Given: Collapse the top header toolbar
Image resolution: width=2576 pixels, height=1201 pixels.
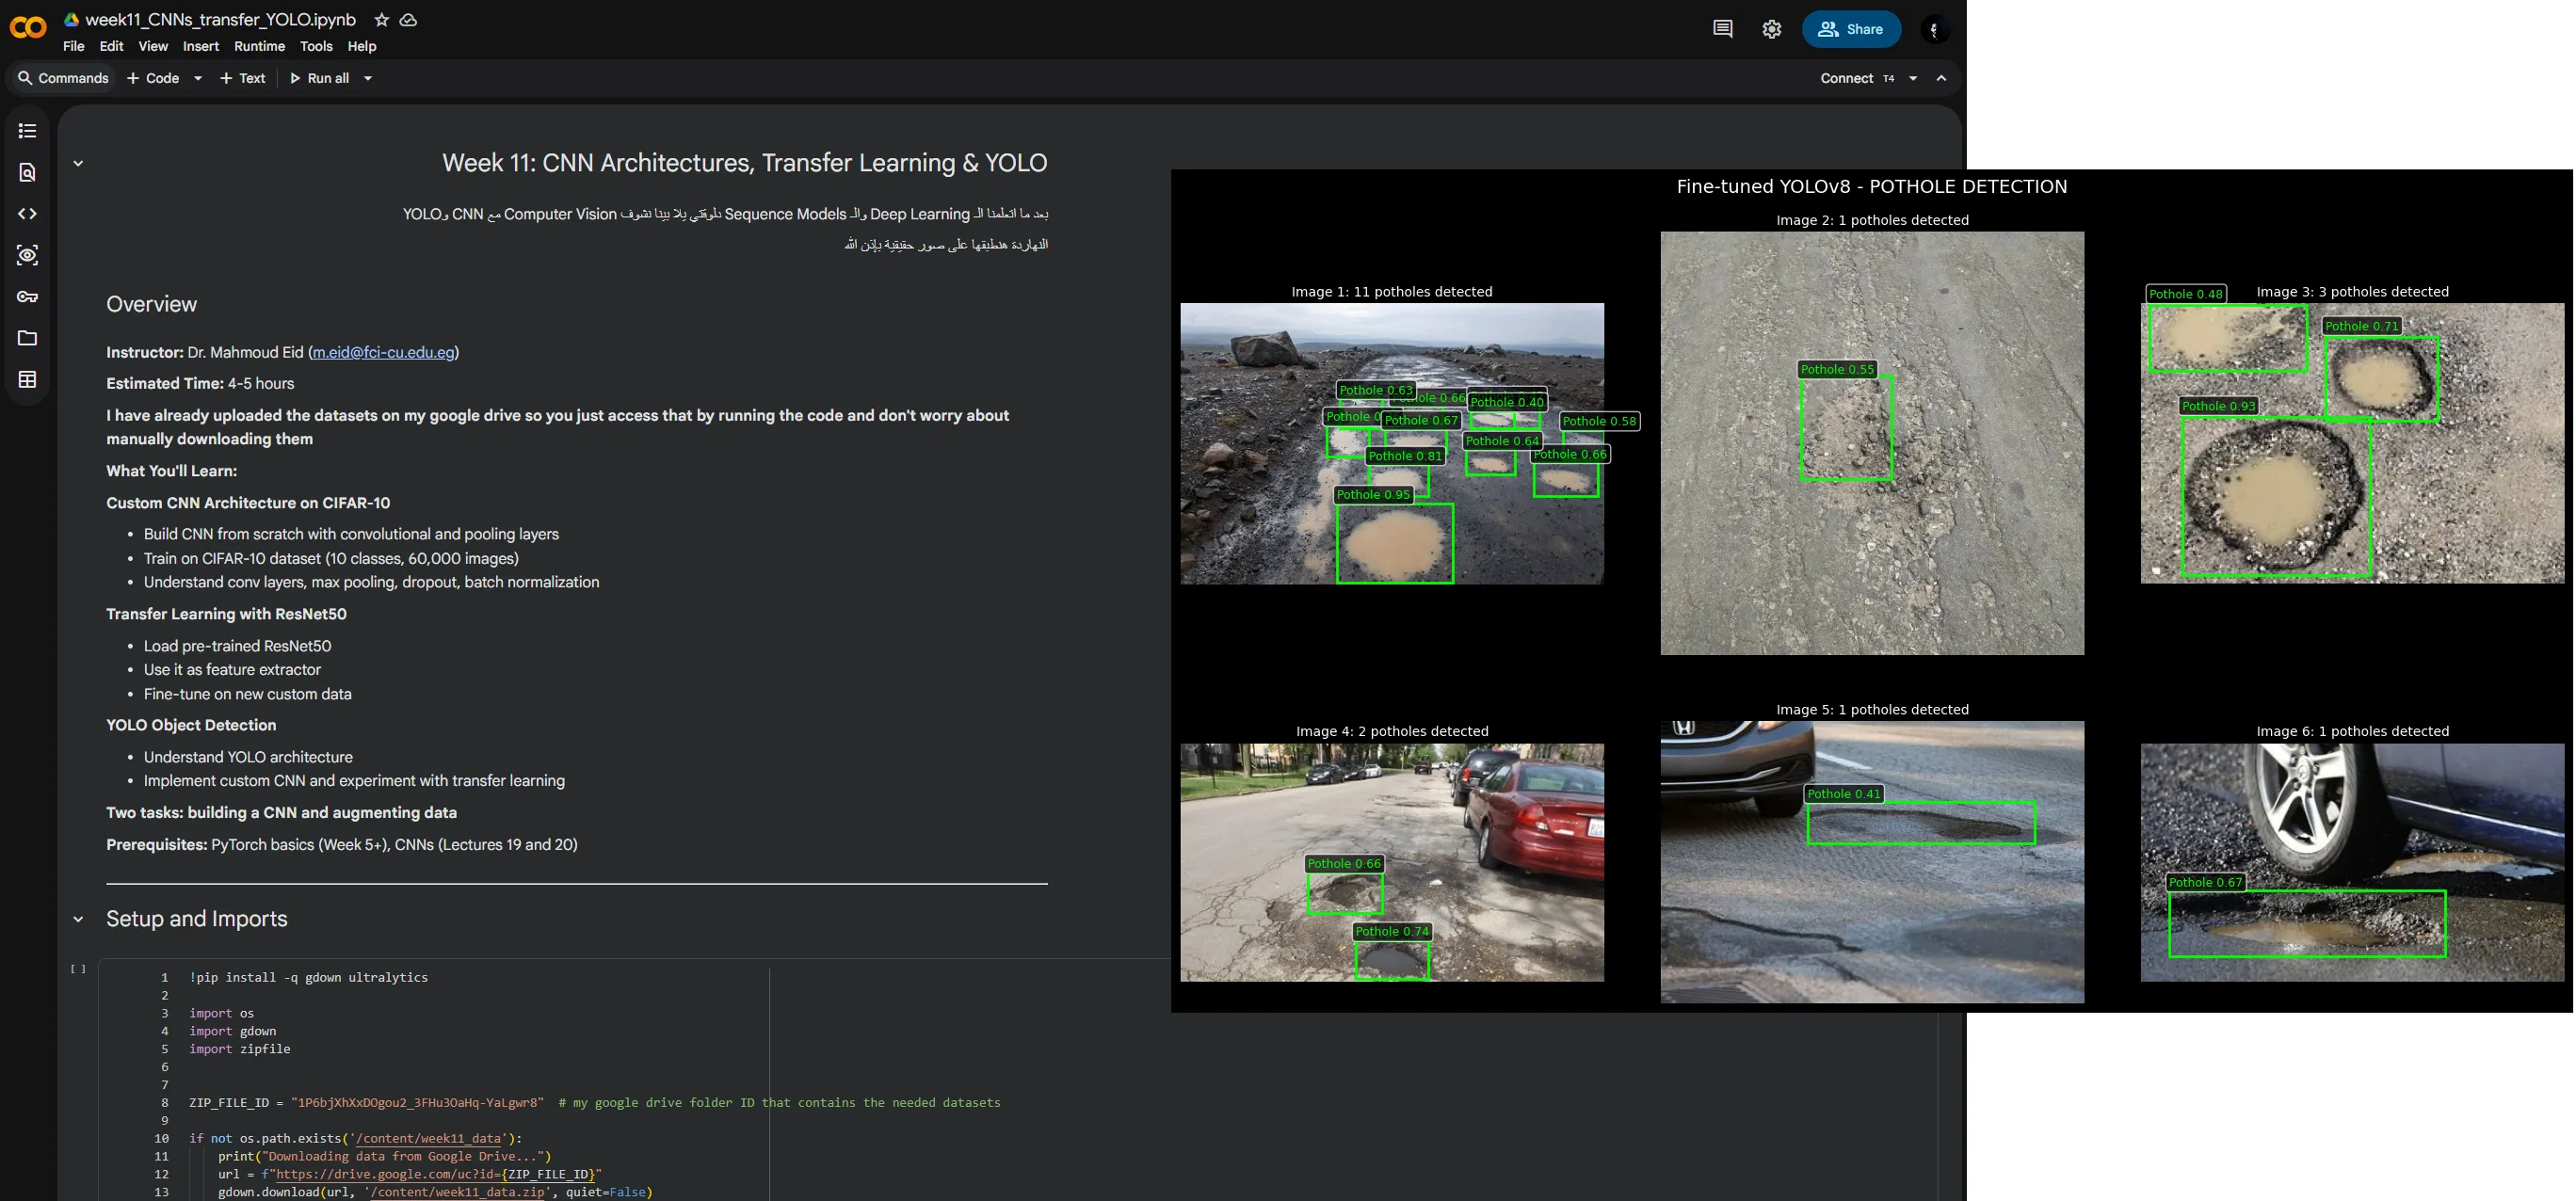Looking at the screenshot, I should click(1941, 78).
